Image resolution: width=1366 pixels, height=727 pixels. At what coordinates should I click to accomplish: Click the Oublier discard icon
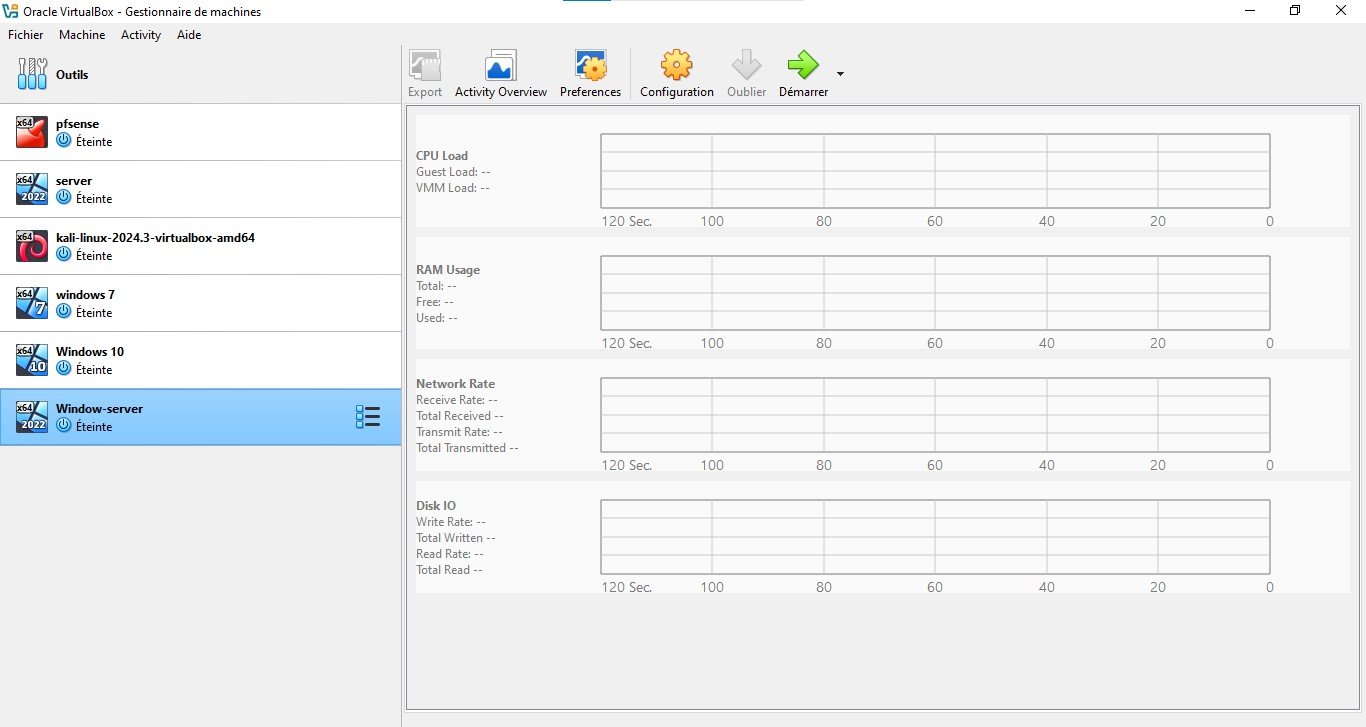pyautogui.click(x=746, y=67)
